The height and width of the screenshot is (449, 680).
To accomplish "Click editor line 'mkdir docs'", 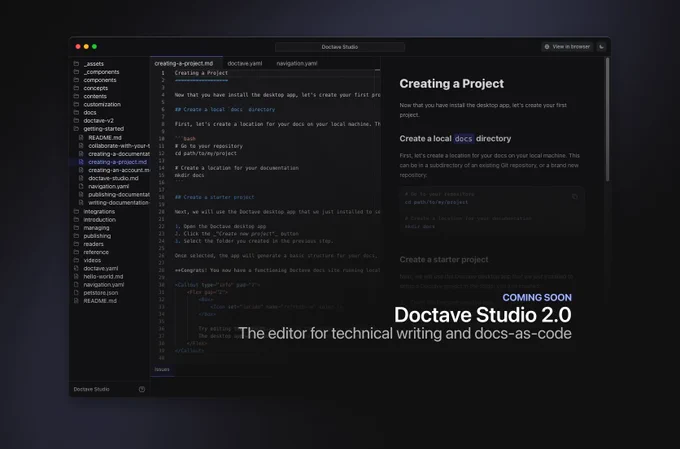I will (x=189, y=175).
